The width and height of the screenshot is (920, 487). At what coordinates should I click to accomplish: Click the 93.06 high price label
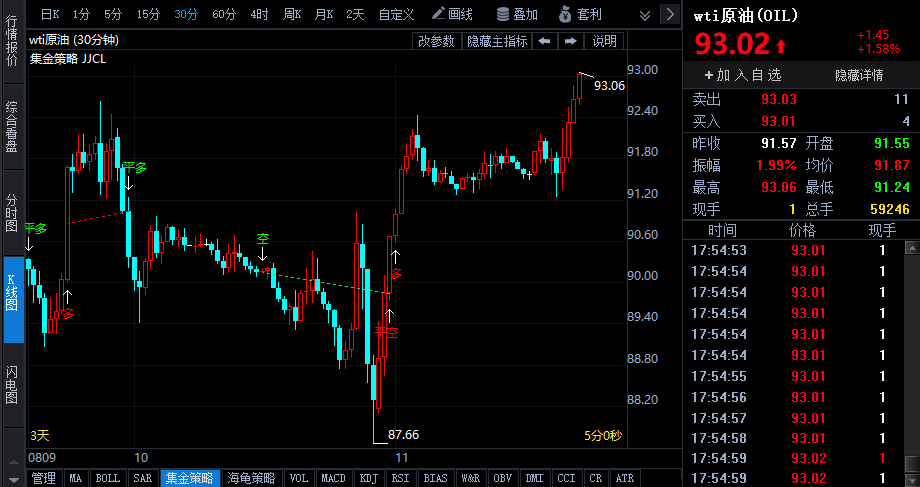click(609, 86)
